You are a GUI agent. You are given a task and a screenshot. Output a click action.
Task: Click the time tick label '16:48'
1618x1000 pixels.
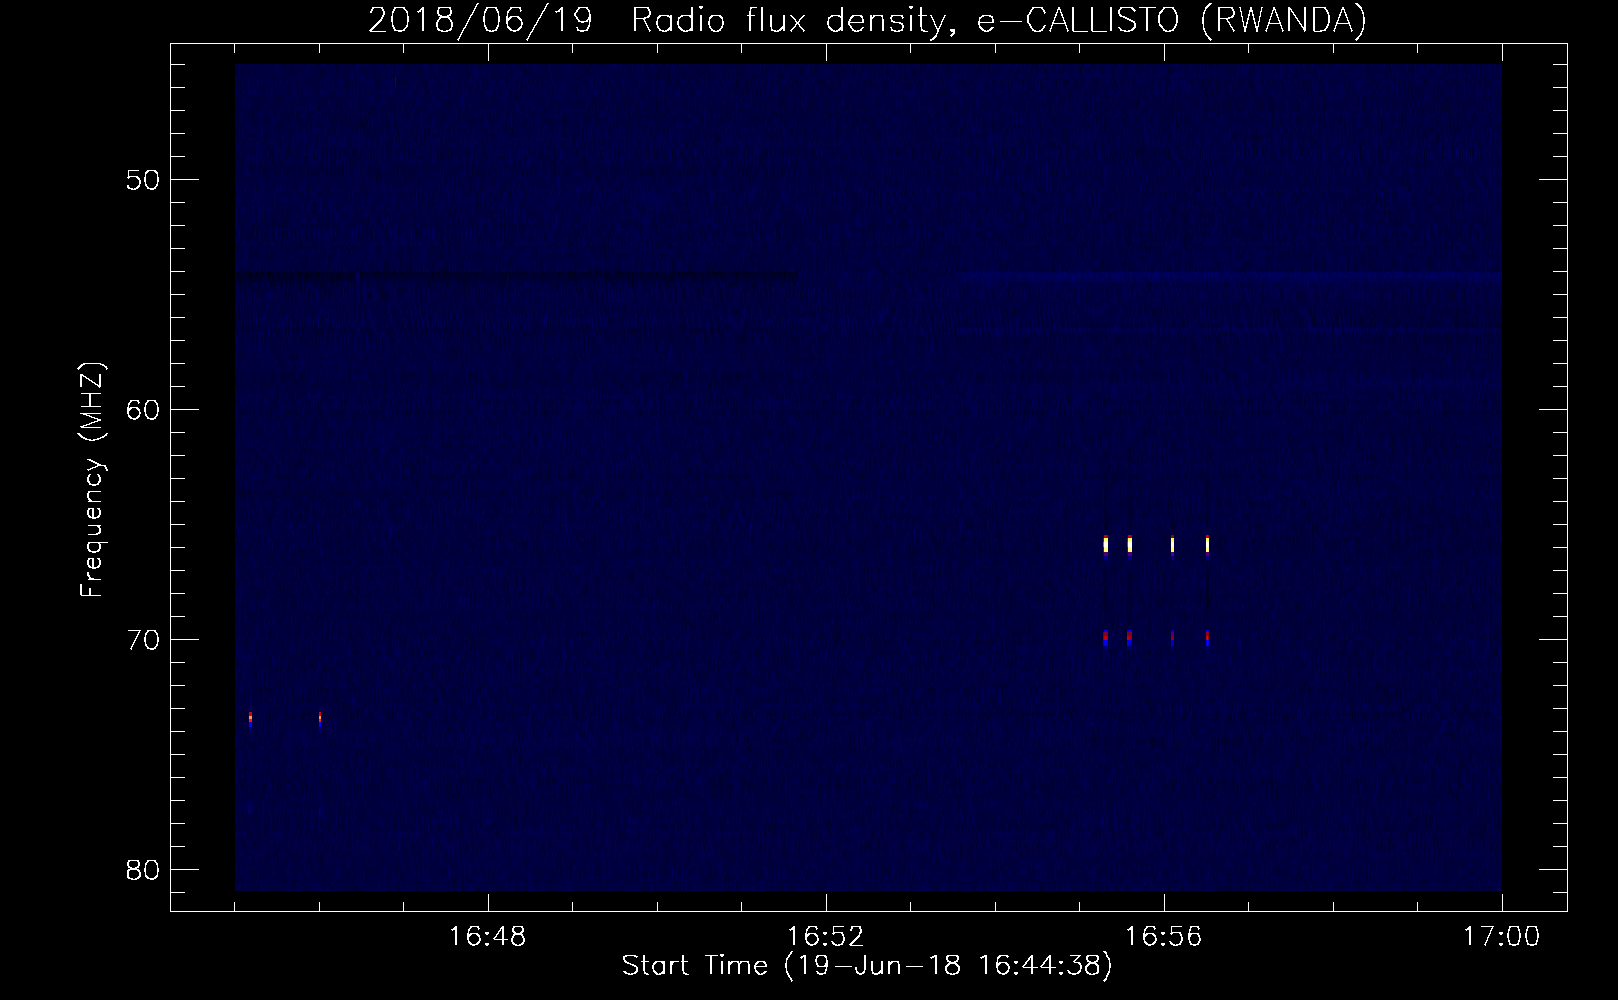(488, 937)
